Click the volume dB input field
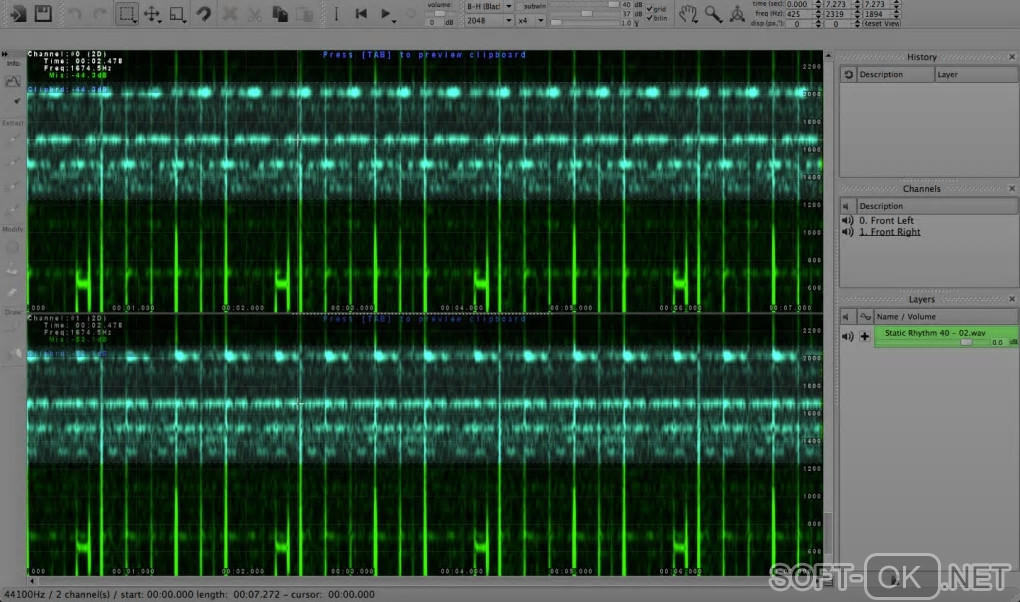 pos(434,22)
